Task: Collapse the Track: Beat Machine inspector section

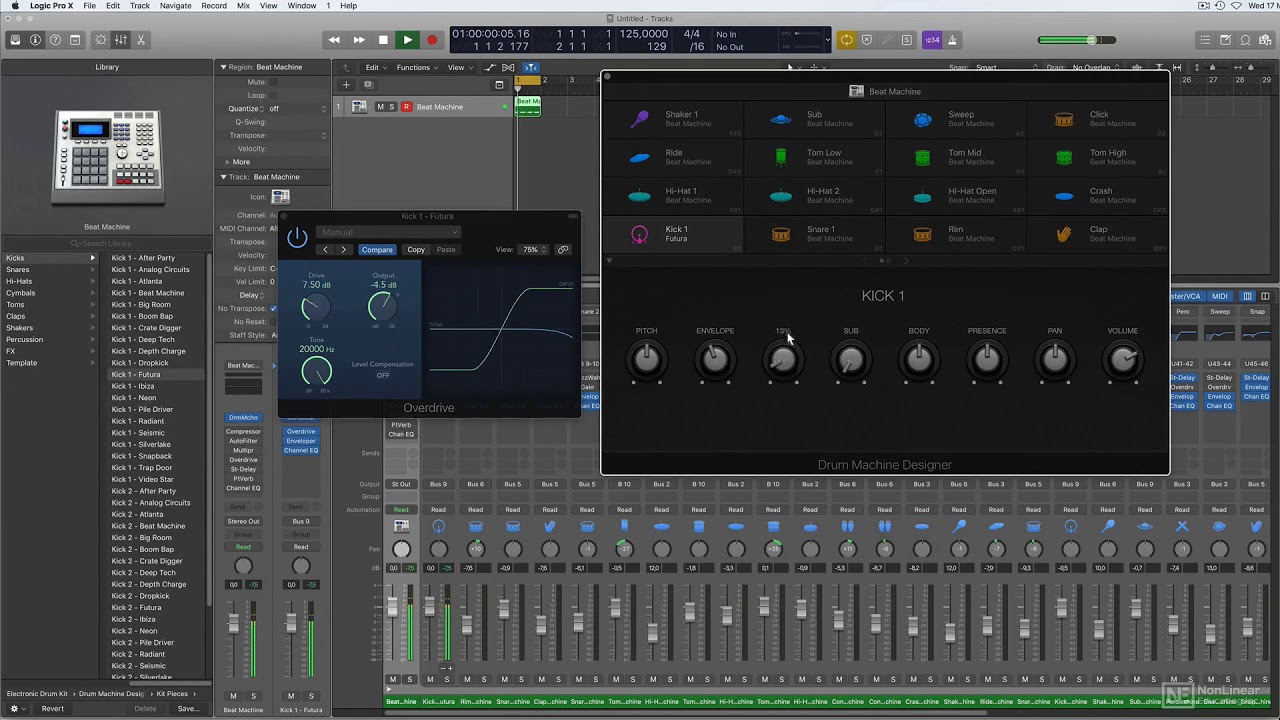Action: 223,177
